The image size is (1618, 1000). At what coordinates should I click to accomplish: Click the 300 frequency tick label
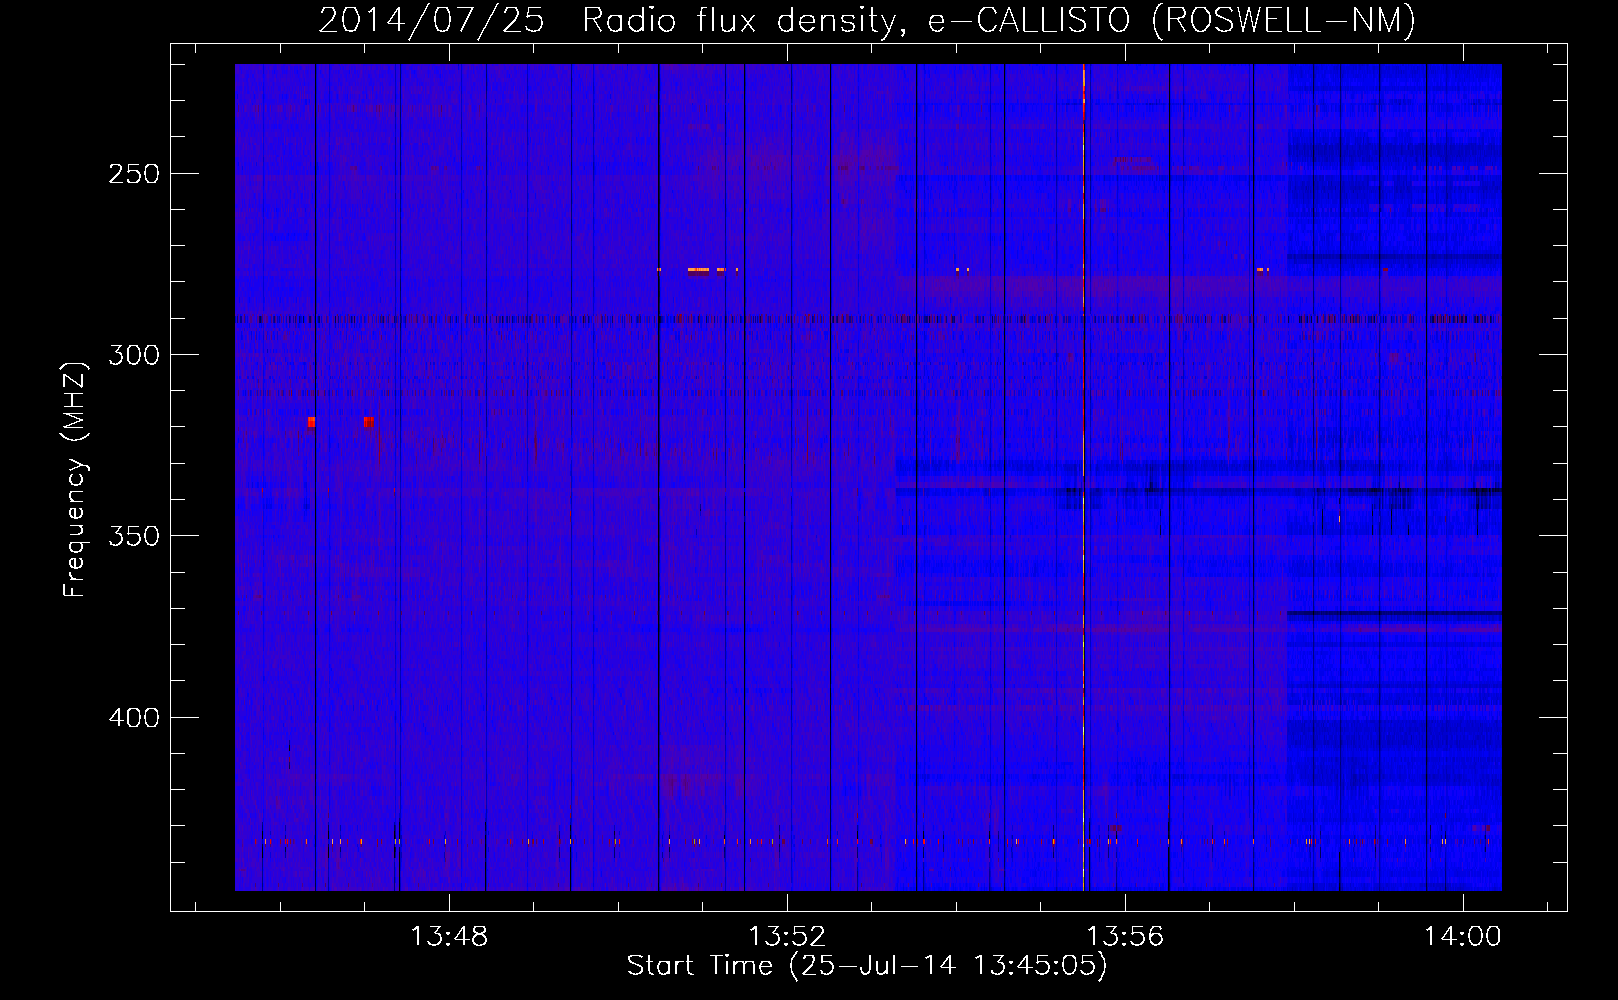pos(134,355)
